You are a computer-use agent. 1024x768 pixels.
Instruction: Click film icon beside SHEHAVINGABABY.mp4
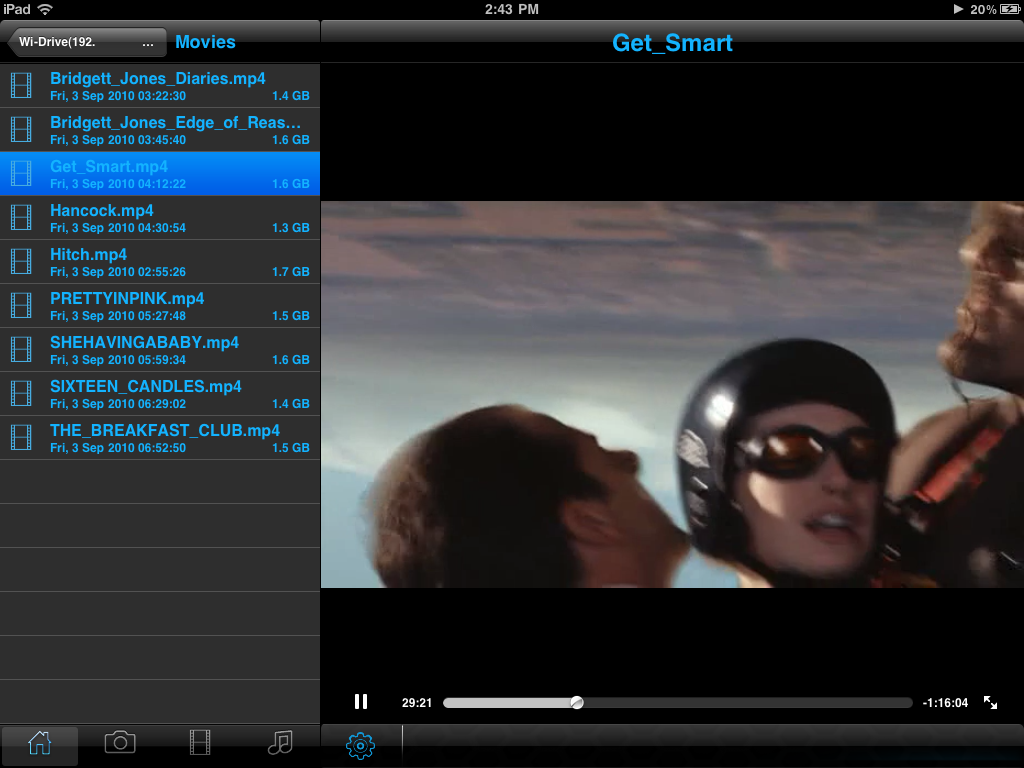[x=21, y=349]
